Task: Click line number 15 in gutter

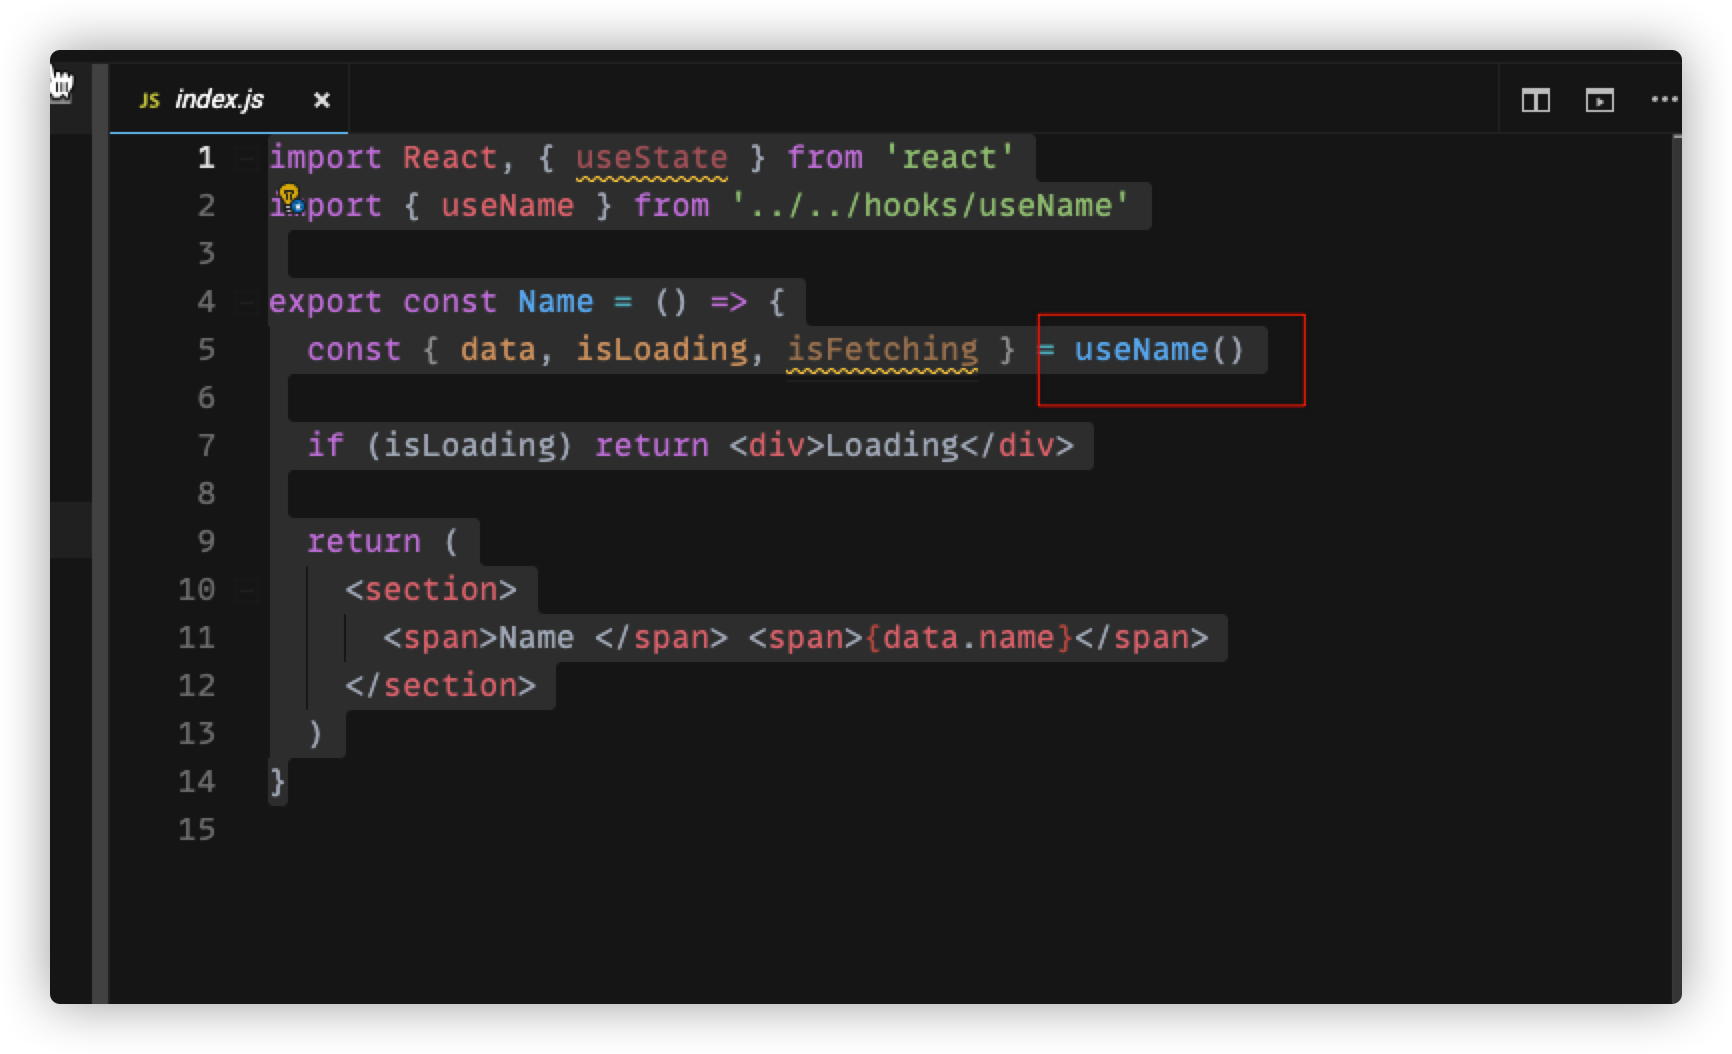Action: (196, 830)
